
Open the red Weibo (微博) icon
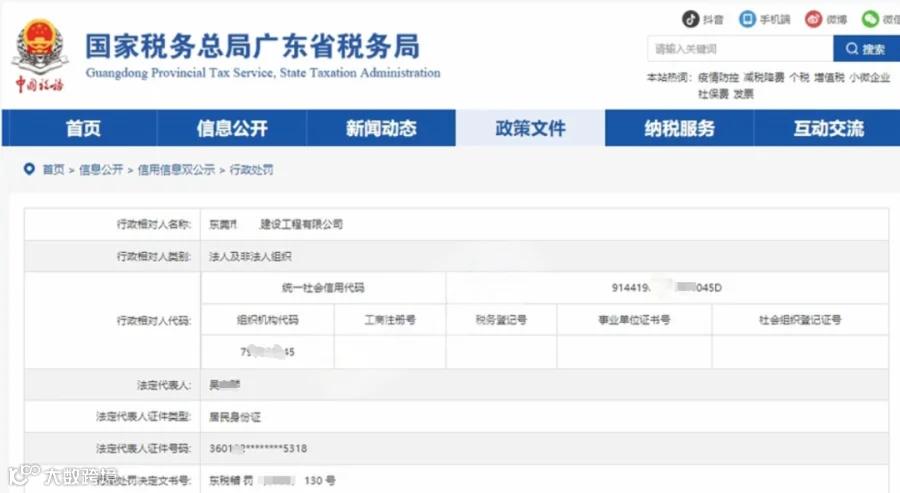pos(813,19)
